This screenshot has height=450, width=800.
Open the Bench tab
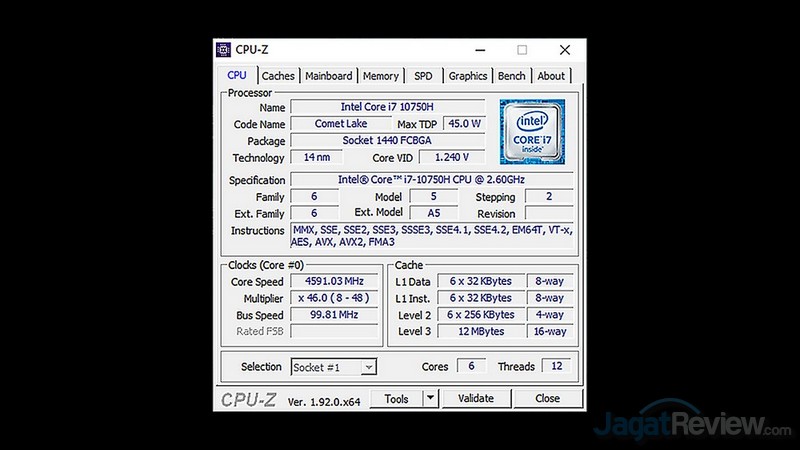click(x=511, y=76)
